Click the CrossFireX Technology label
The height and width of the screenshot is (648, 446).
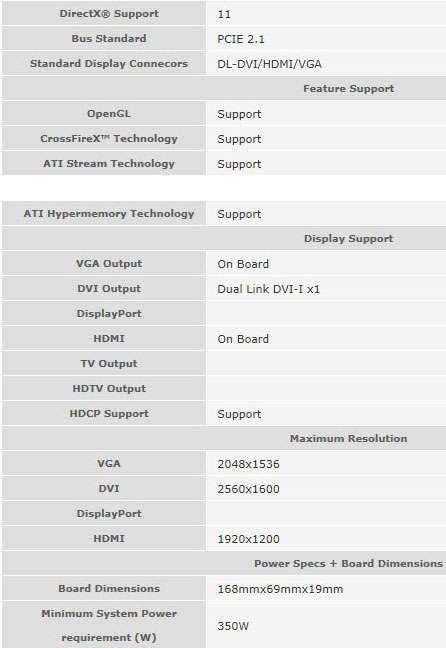tap(109, 138)
